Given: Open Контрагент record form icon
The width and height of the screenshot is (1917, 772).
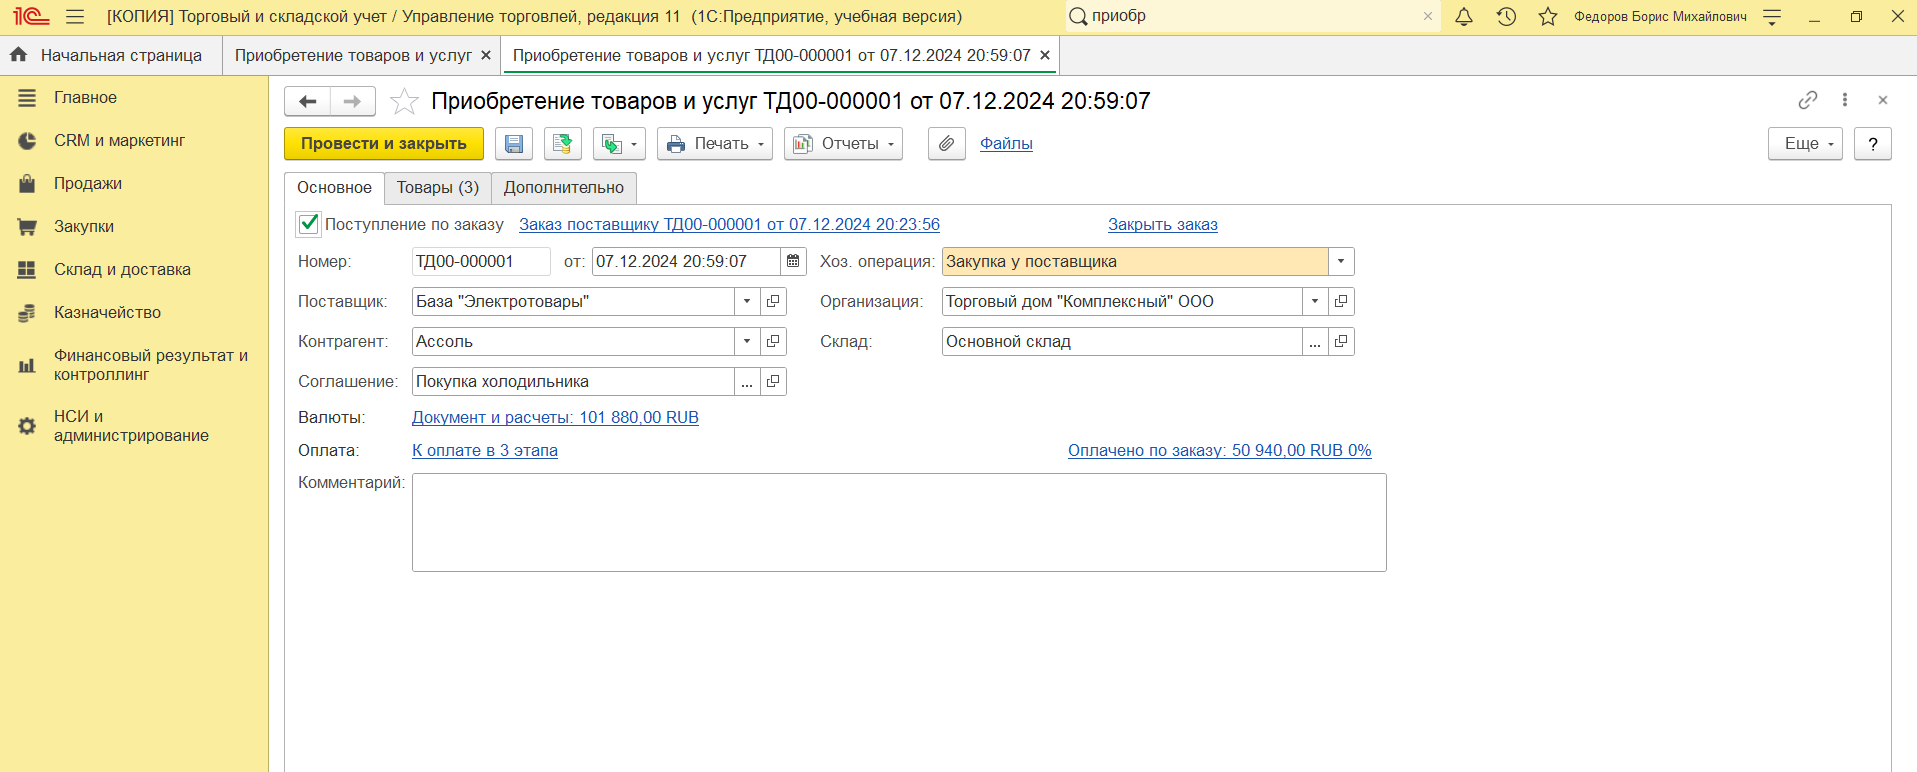Looking at the screenshot, I should pyautogui.click(x=773, y=342).
